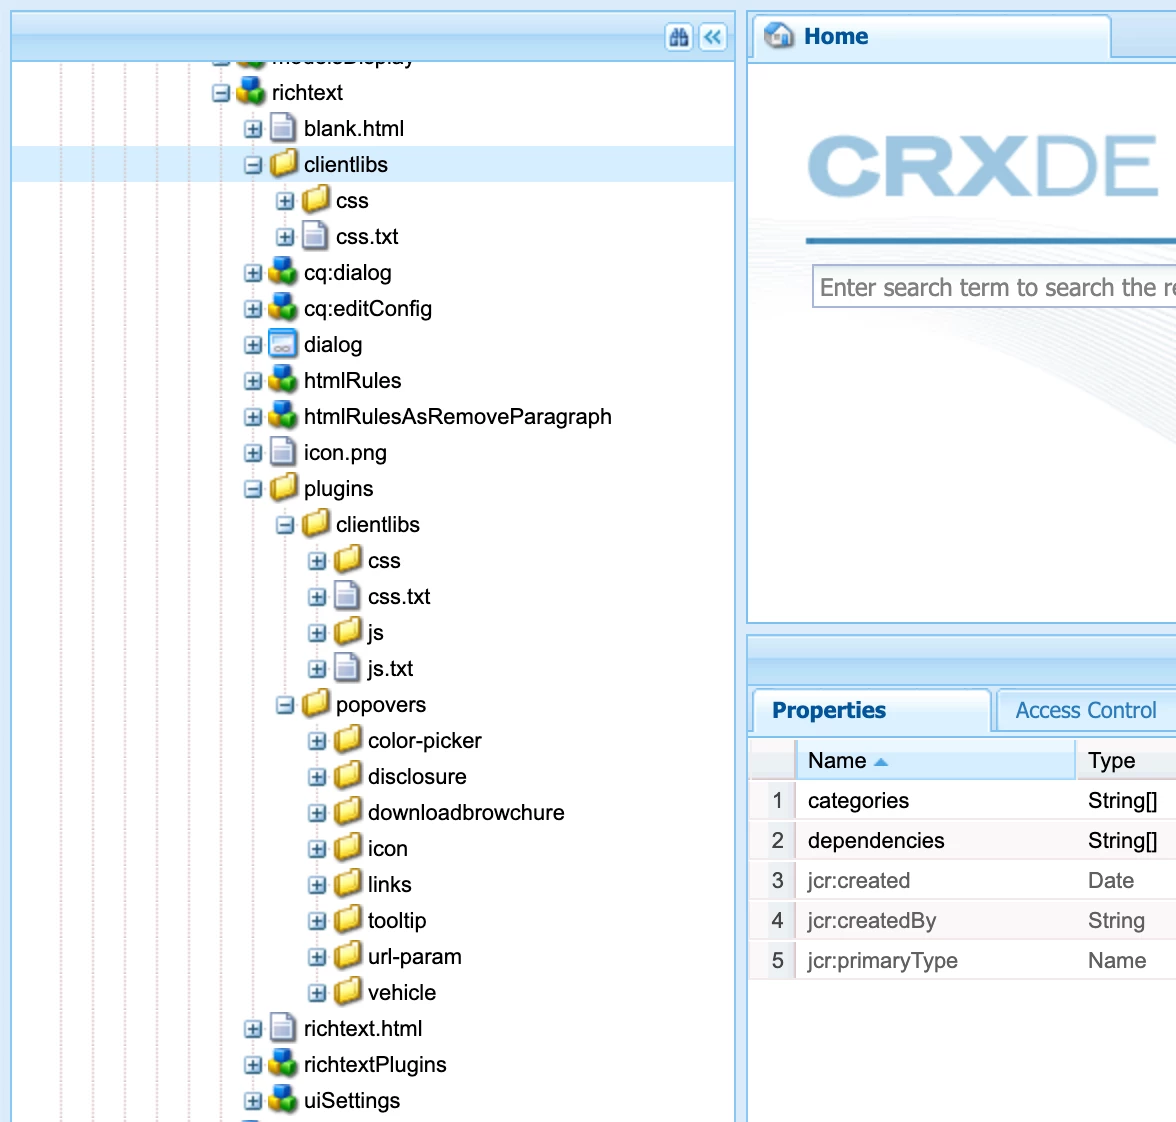
Task: Click the js folder icon under plugins clientlibs
Action: click(348, 632)
